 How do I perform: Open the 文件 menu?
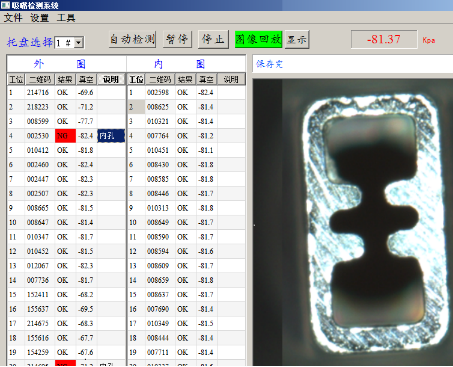point(13,17)
